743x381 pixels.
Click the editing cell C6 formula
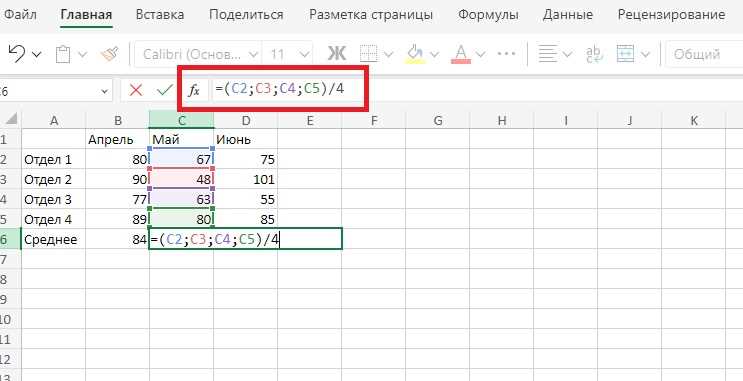click(245, 239)
